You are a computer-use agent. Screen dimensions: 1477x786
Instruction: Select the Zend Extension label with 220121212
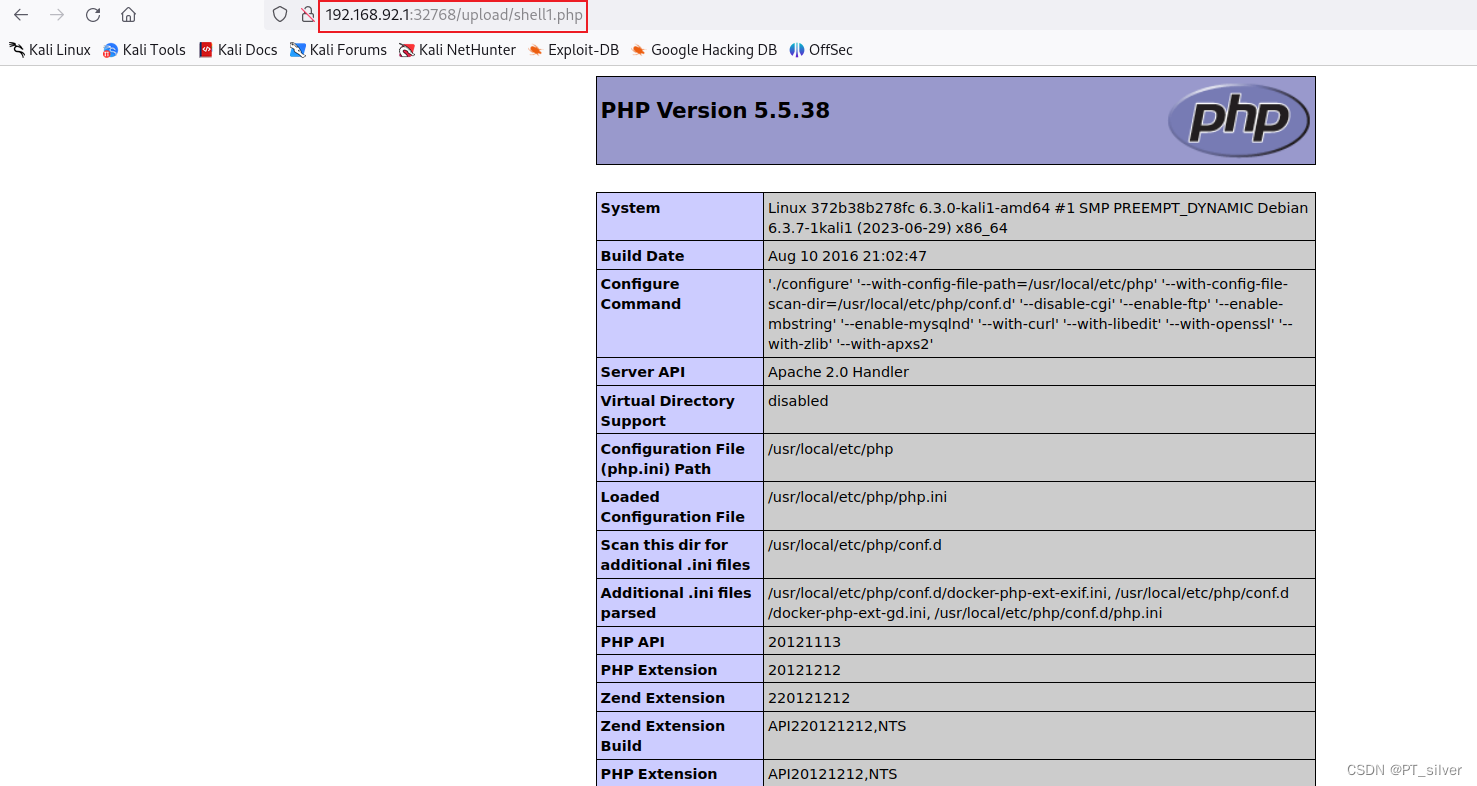(662, 698)
